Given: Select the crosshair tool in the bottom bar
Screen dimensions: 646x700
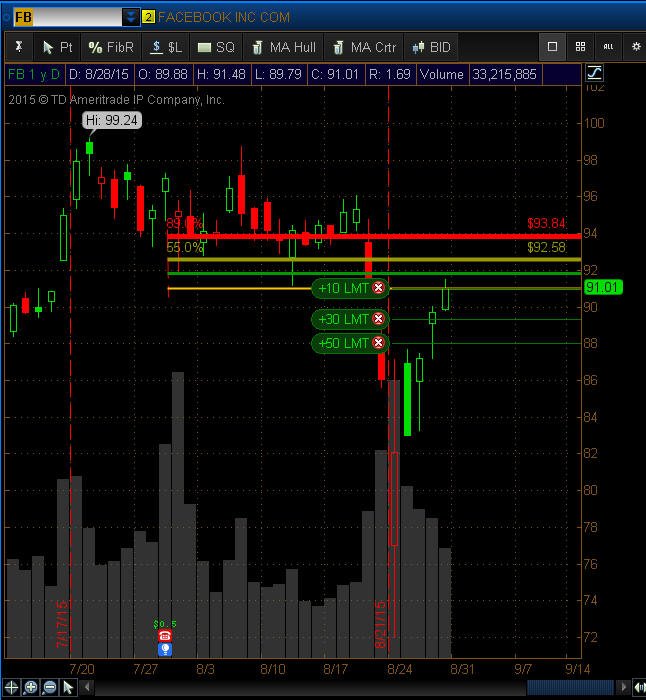Looking at the screenshot, I should coord(11,688).
